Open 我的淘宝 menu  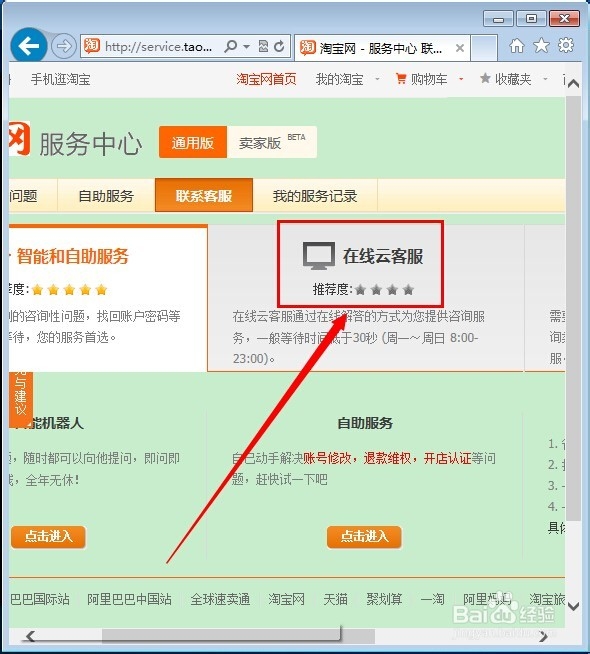pyautogui.click(x=339, y=79)
